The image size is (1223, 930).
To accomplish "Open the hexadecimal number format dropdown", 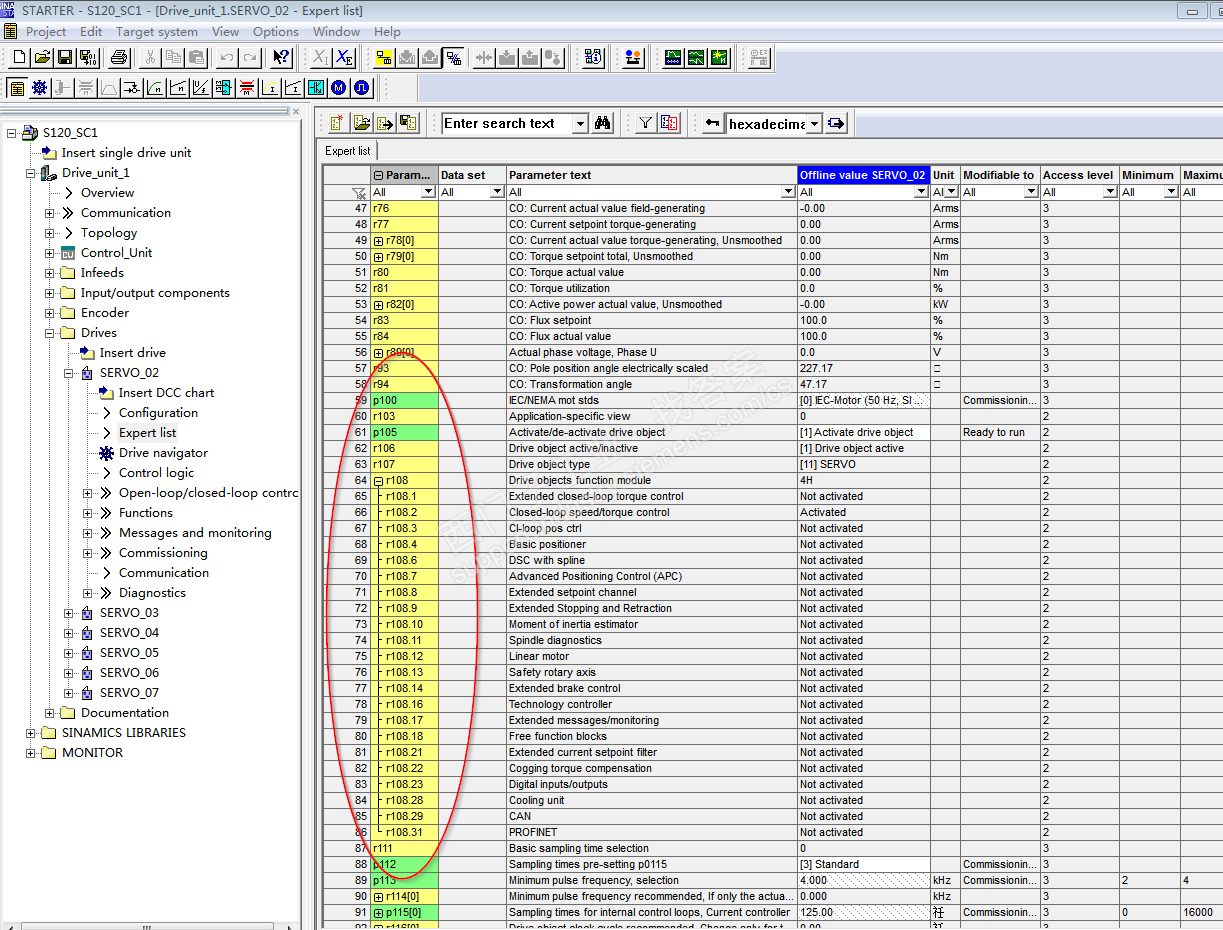I will coord(814,124).
